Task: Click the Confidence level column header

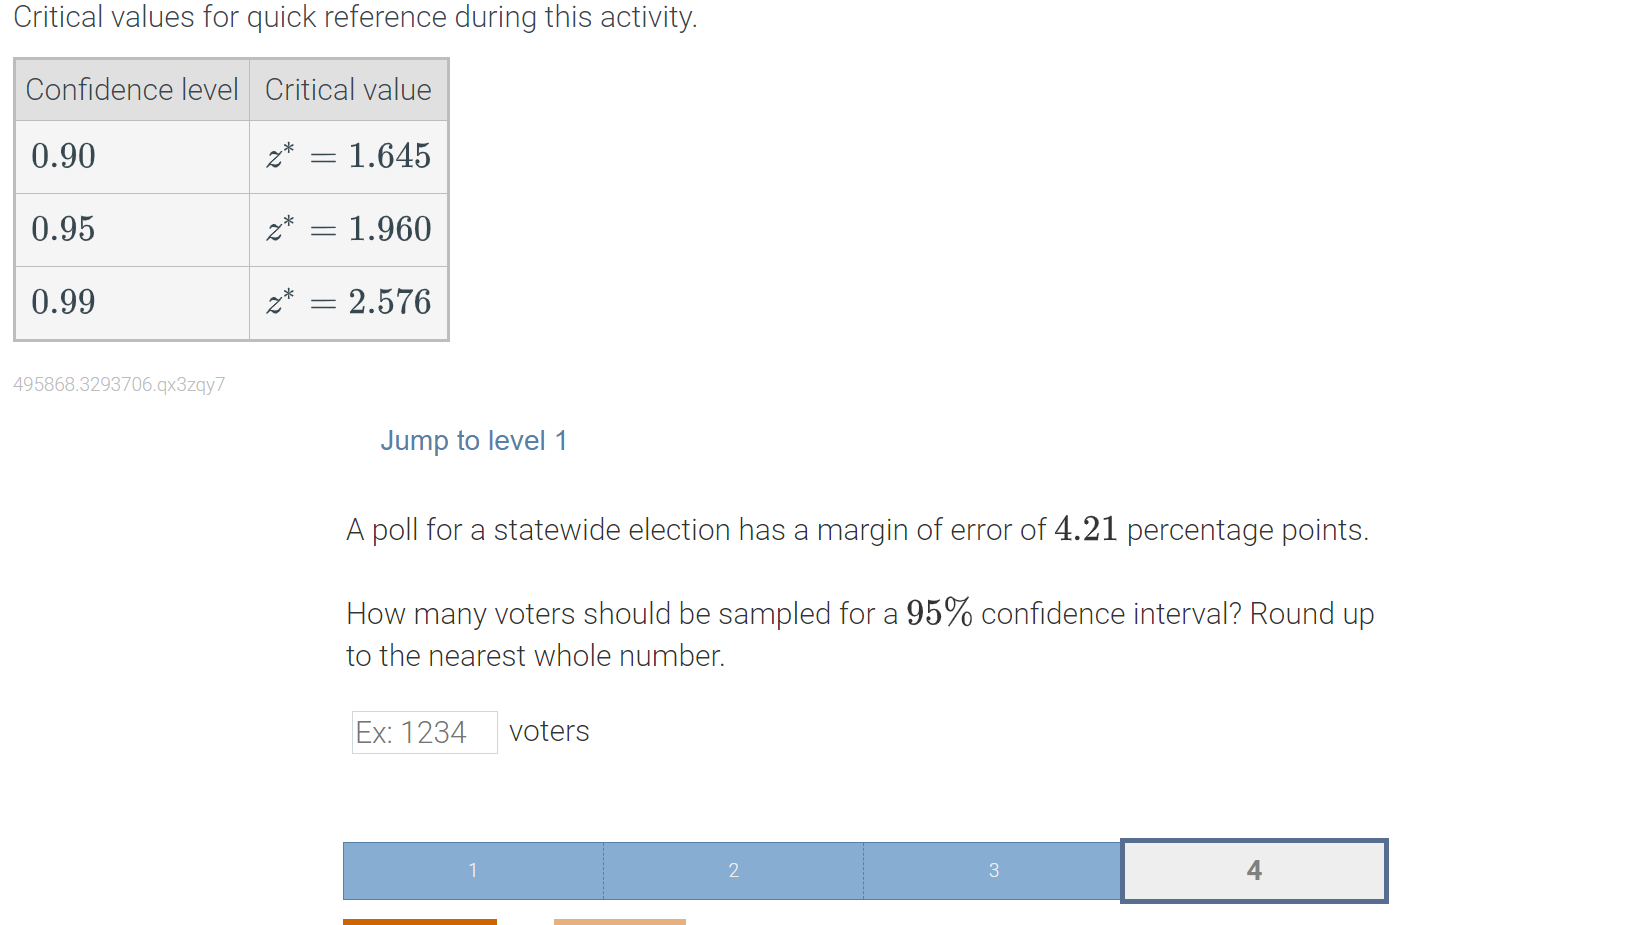Action: point(131,89)
